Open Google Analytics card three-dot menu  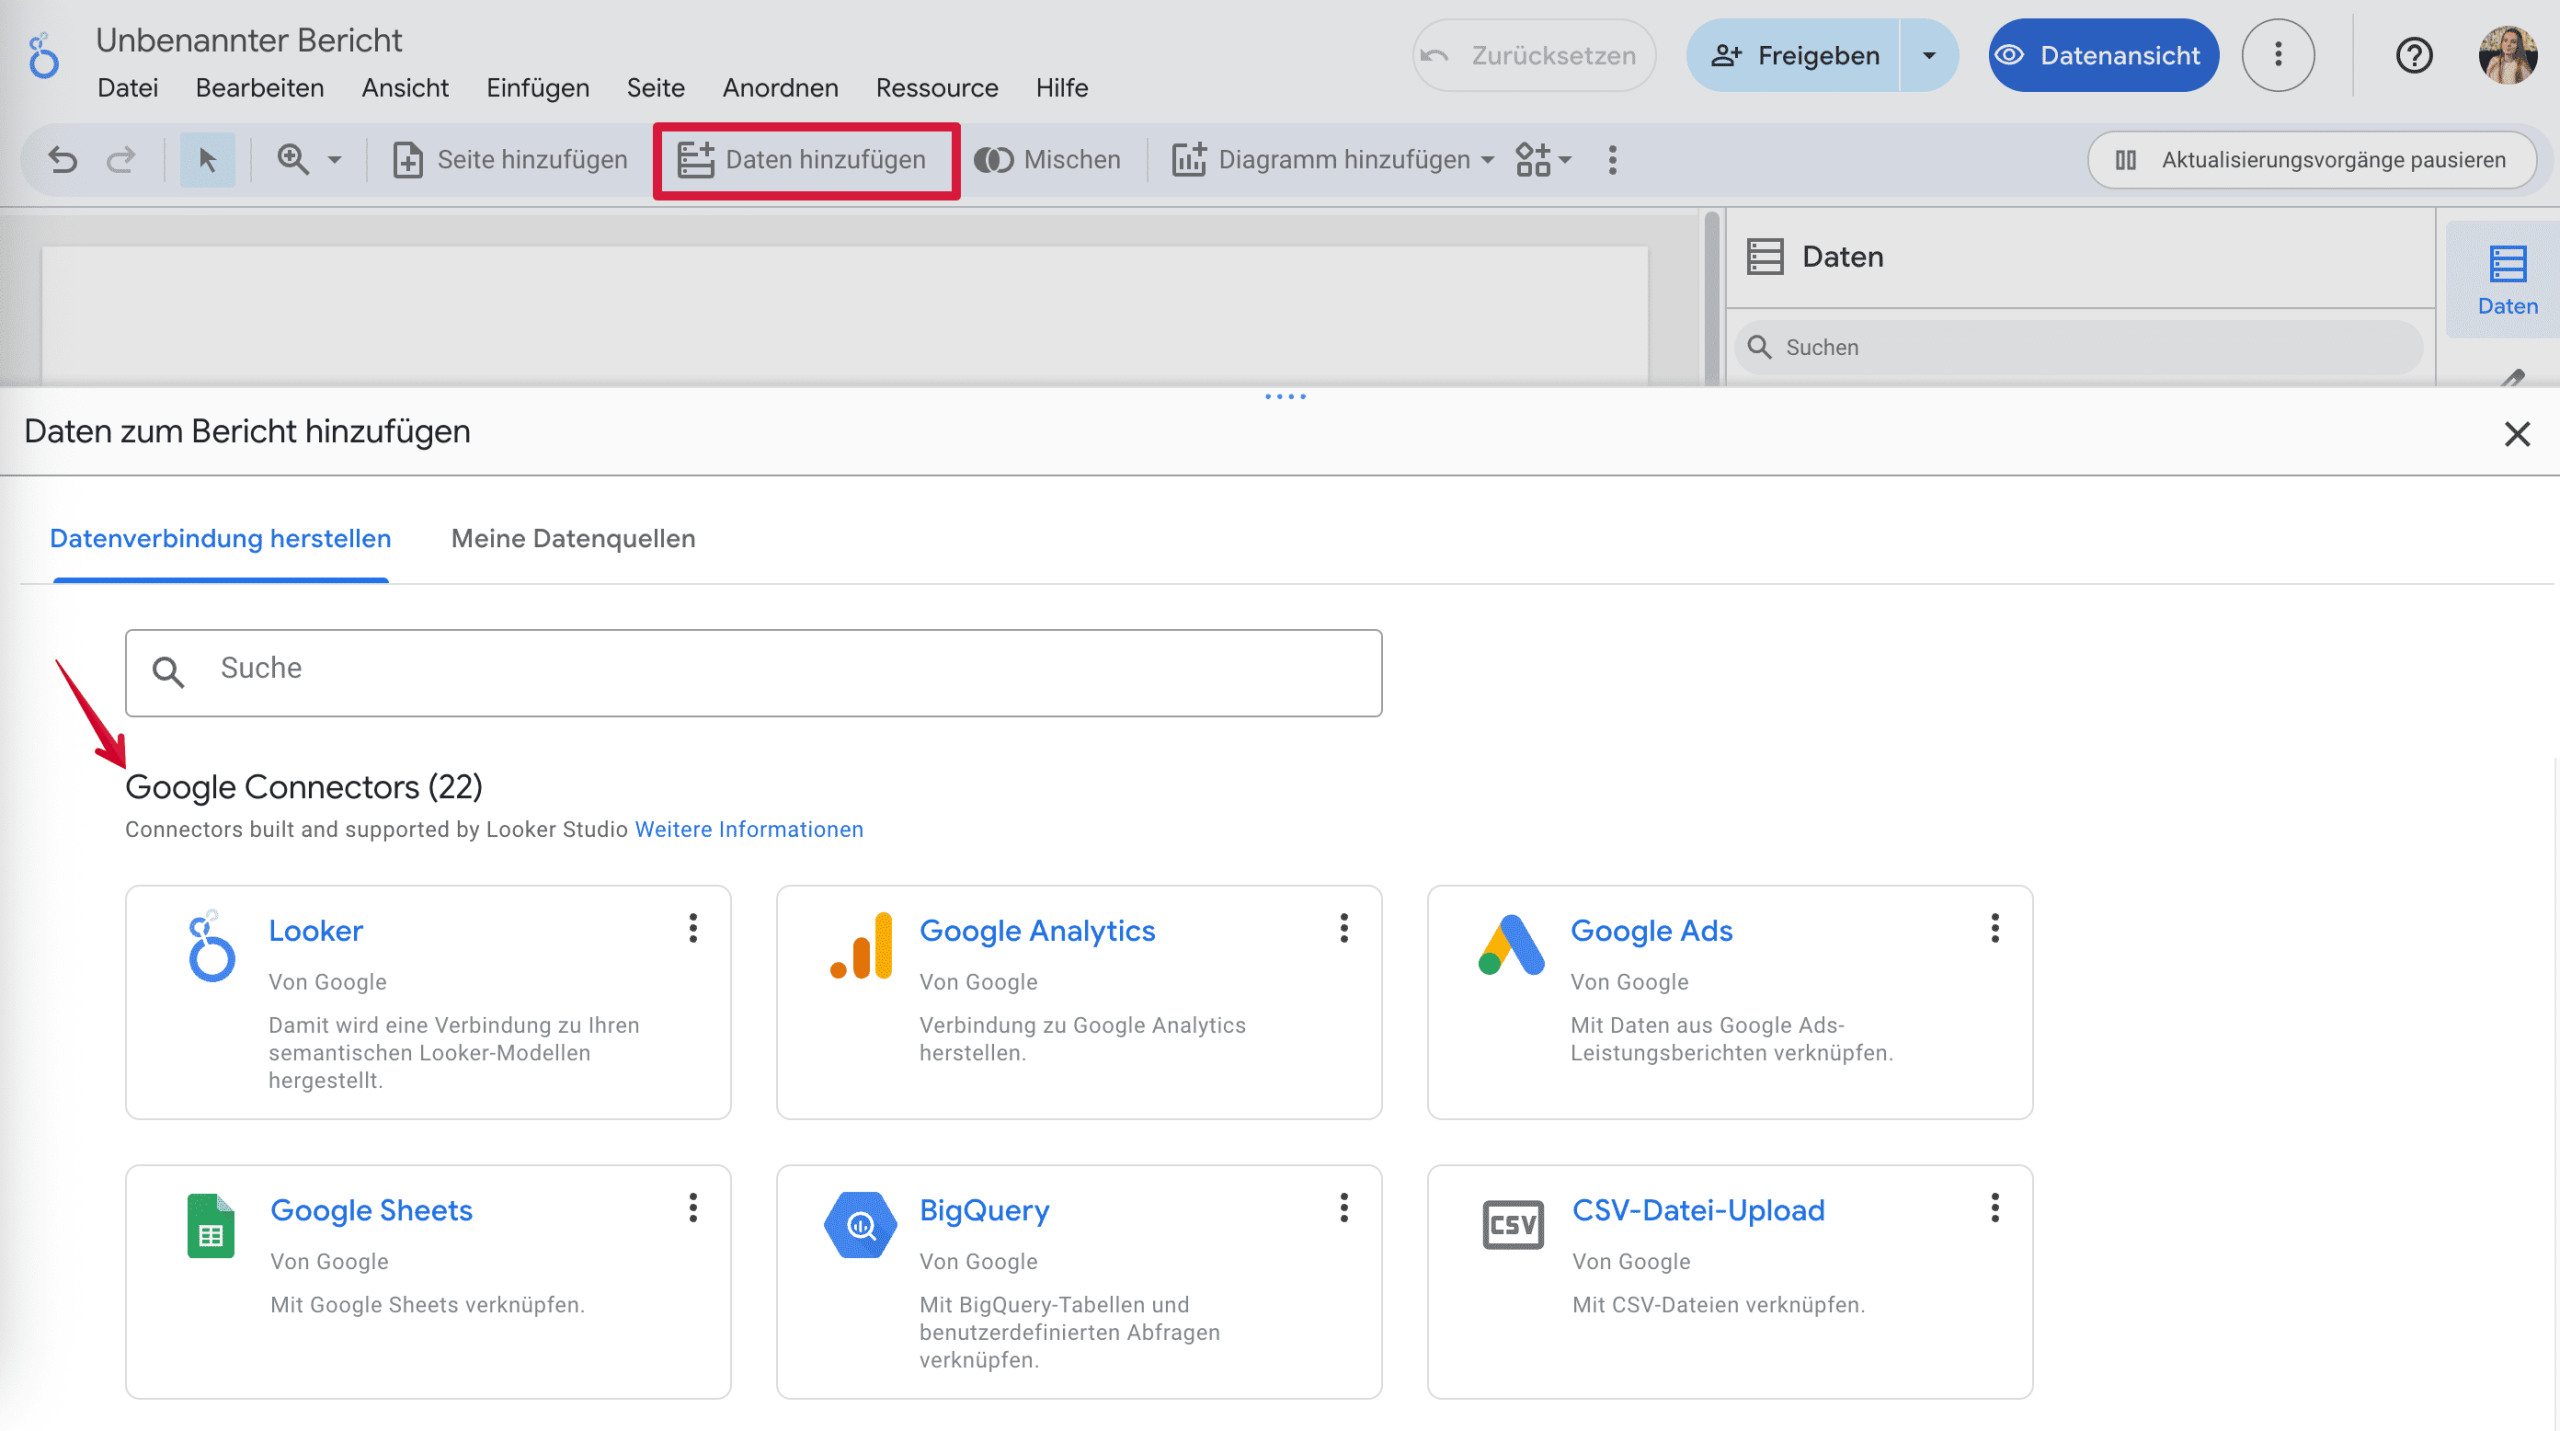(x=1344, y=929)
